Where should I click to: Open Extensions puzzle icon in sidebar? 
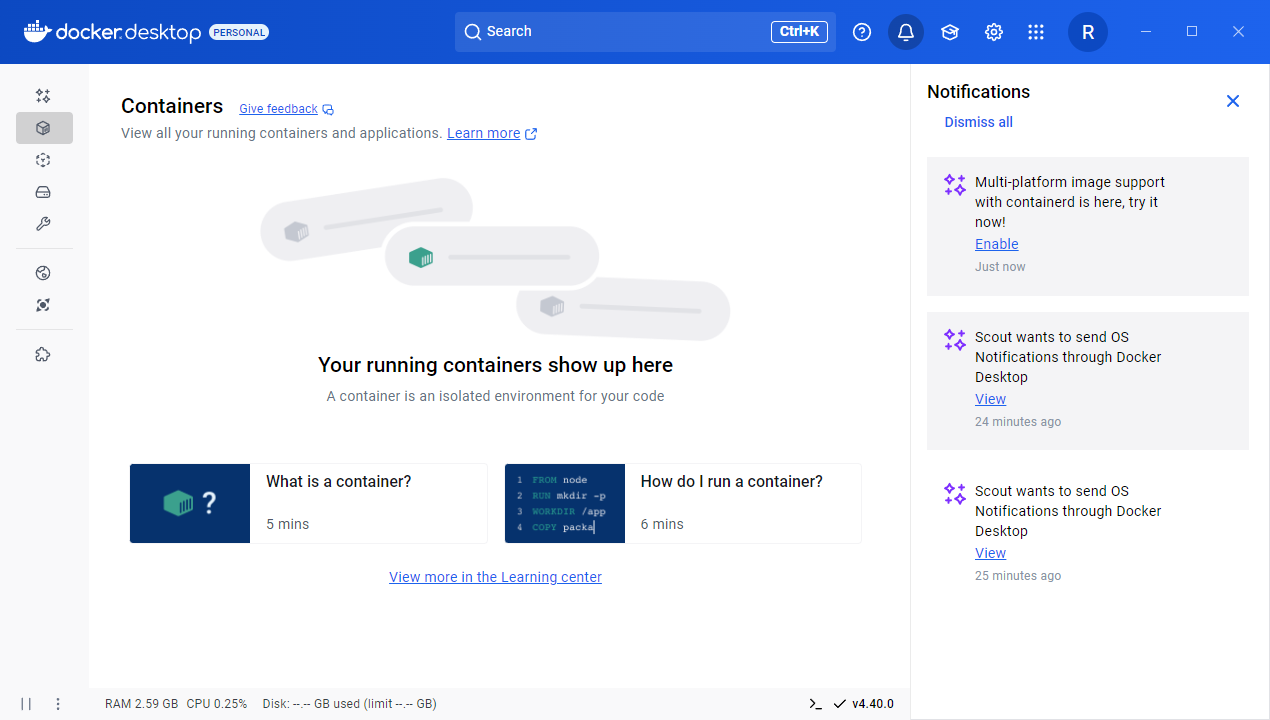click(43, 354)
